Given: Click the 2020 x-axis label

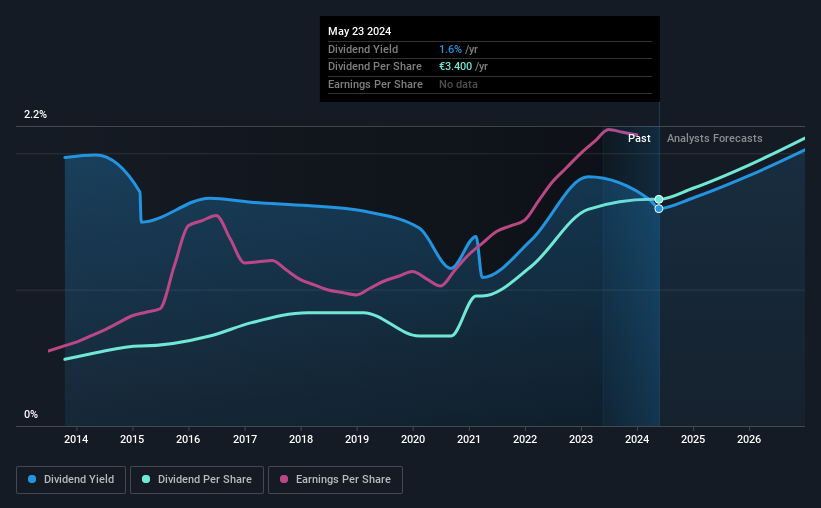Looking at the screenshot, I should click(x=413, y=439).
